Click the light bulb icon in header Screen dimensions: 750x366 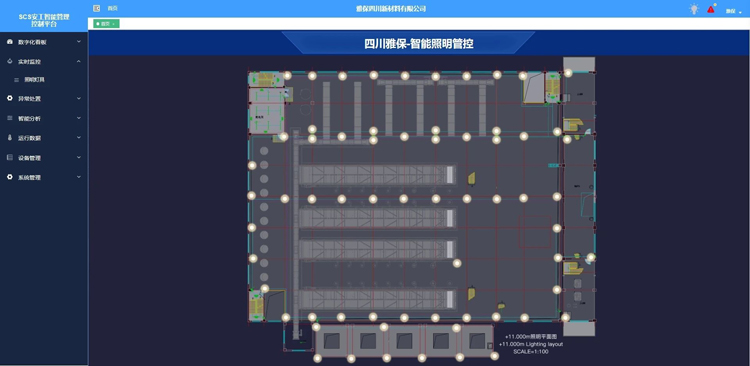[x=694, y=9]
